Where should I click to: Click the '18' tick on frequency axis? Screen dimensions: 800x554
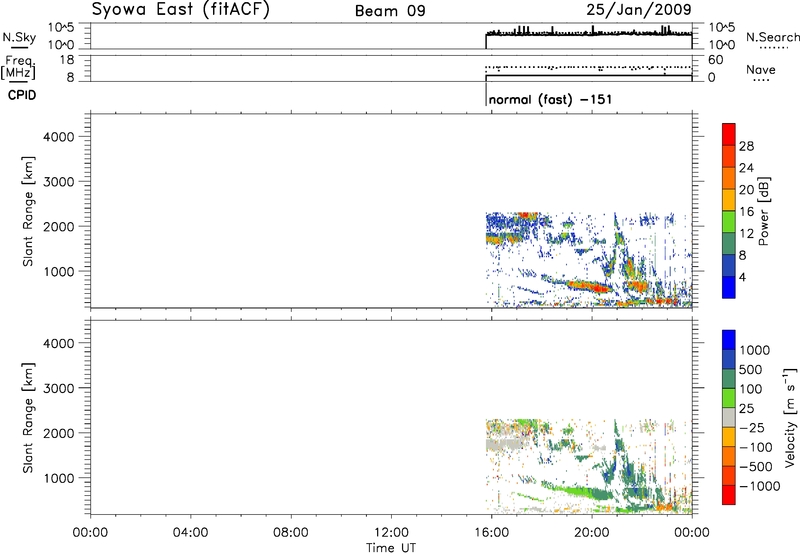pyautogui.click(x=67, y=60)
